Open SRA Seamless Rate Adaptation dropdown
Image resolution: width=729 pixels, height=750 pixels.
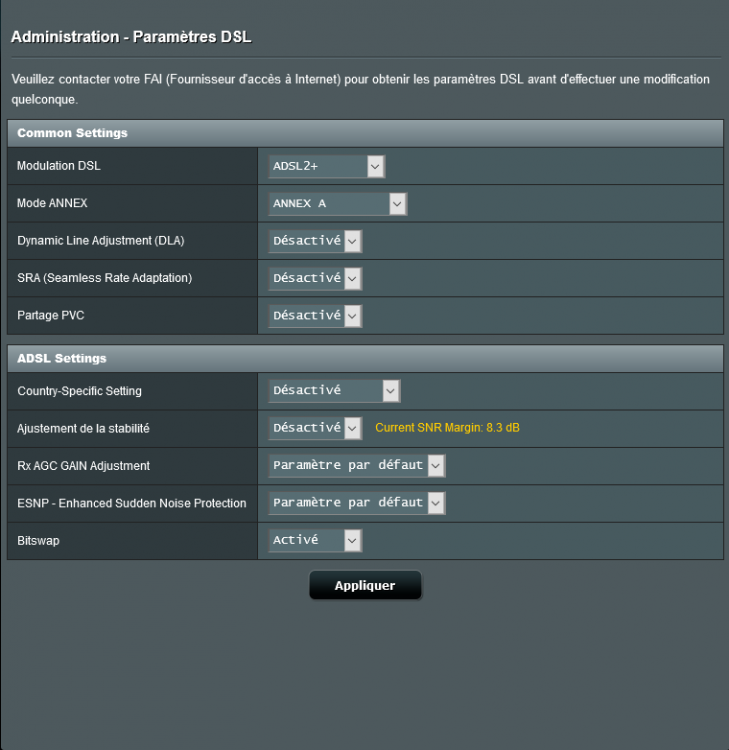[x=315, y=278]
